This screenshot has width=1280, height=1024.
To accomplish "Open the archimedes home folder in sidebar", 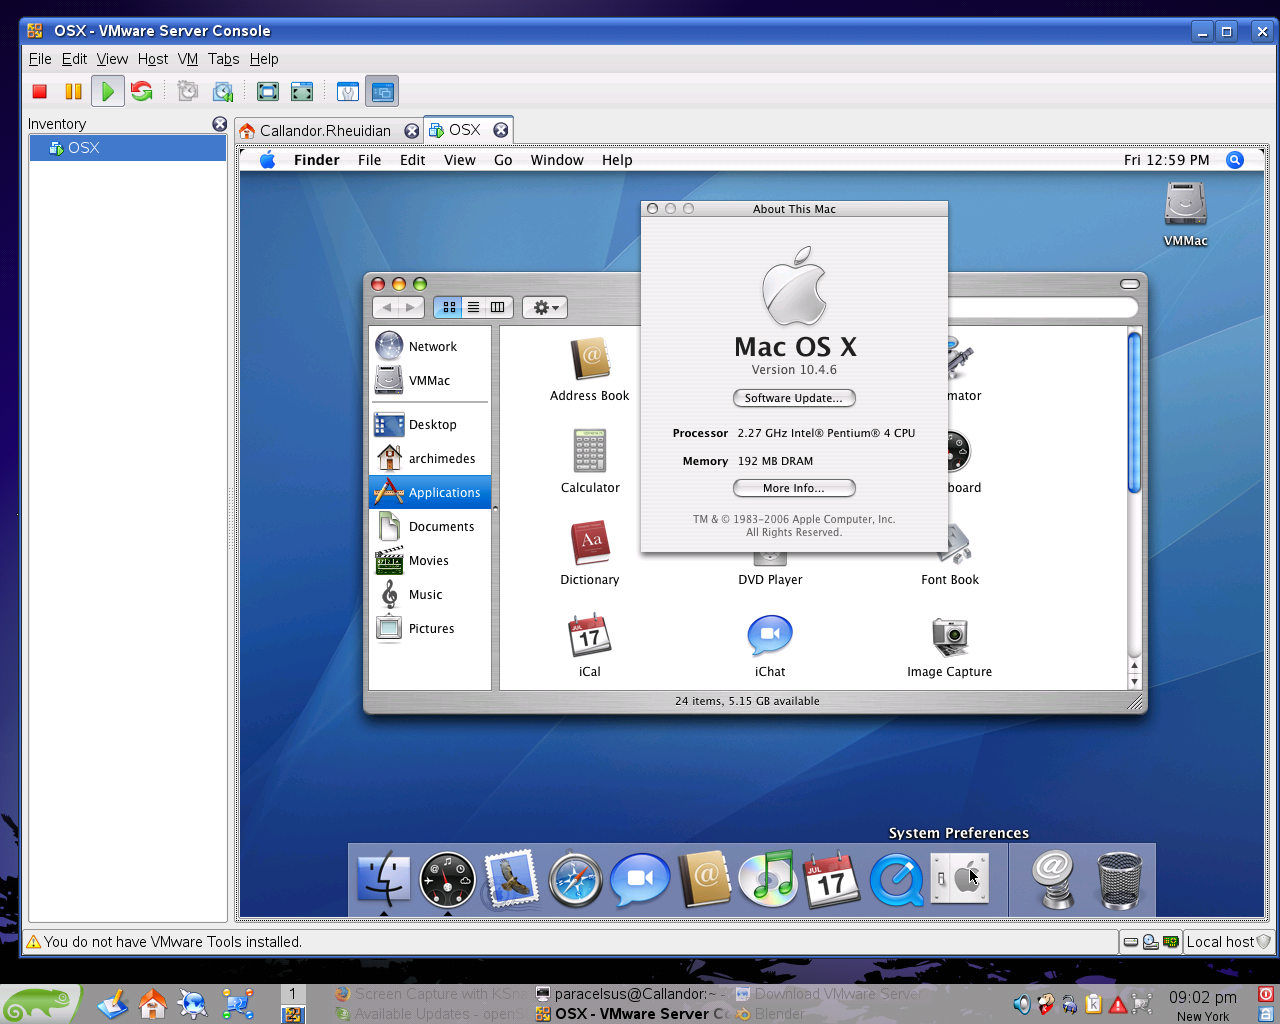I will 430,458.
